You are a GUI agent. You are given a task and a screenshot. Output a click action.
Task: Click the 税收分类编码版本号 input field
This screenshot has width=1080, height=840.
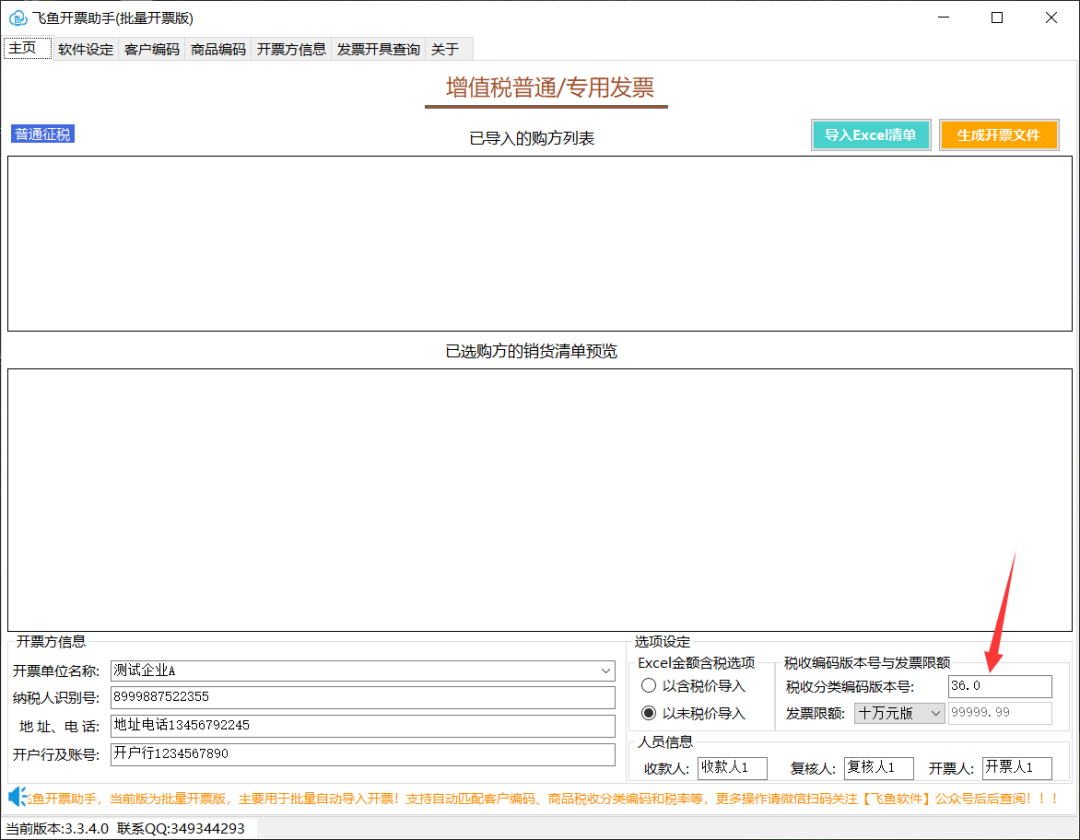[x=999, y=686]
